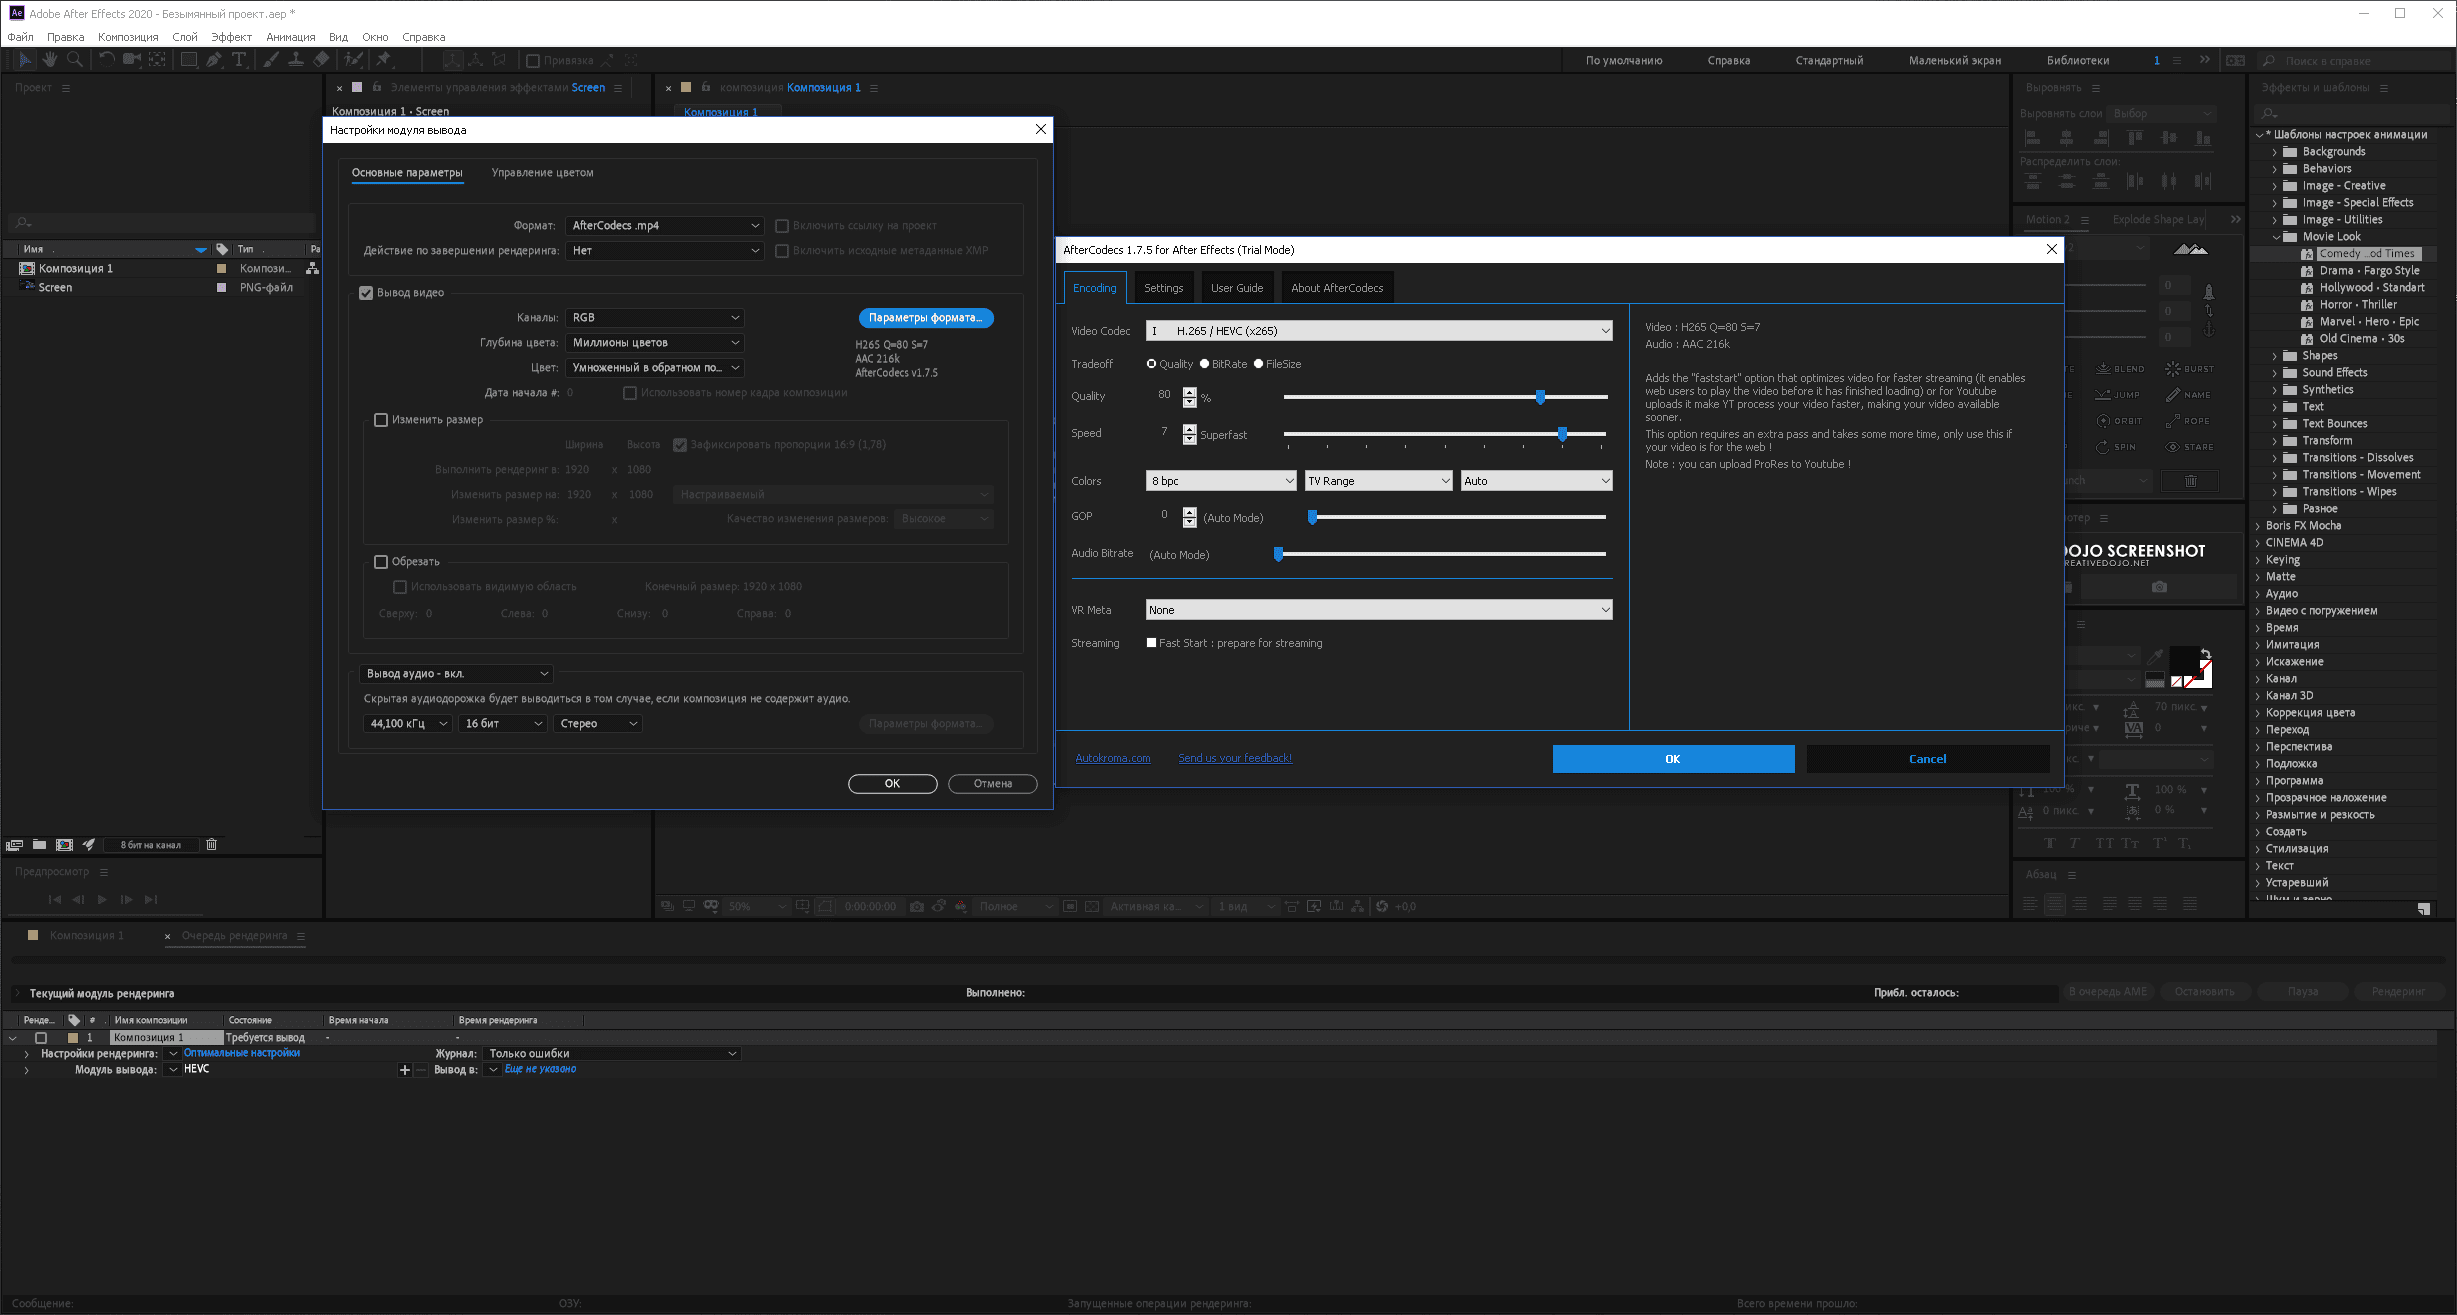Click the trash icon in Project panel
Screen dimensions: 2457x1315
click(211, 845)
